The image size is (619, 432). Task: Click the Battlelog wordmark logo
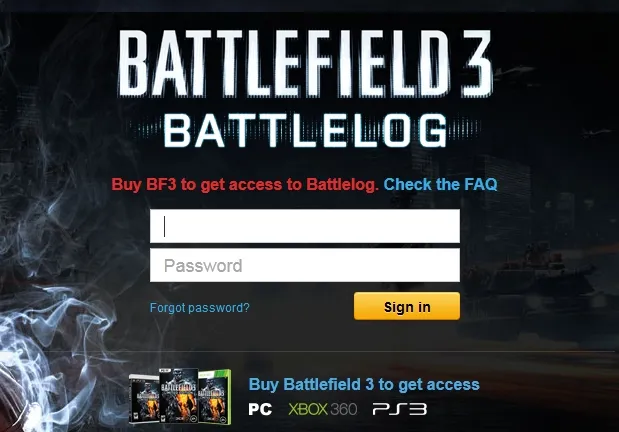tap(305, 131)
